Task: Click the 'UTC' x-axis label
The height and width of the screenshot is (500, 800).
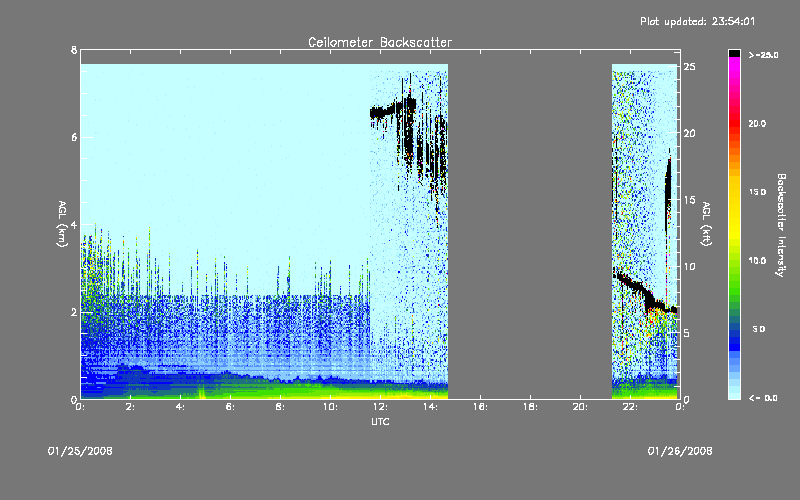Action: pyautogui.click(x=380, y=421)
